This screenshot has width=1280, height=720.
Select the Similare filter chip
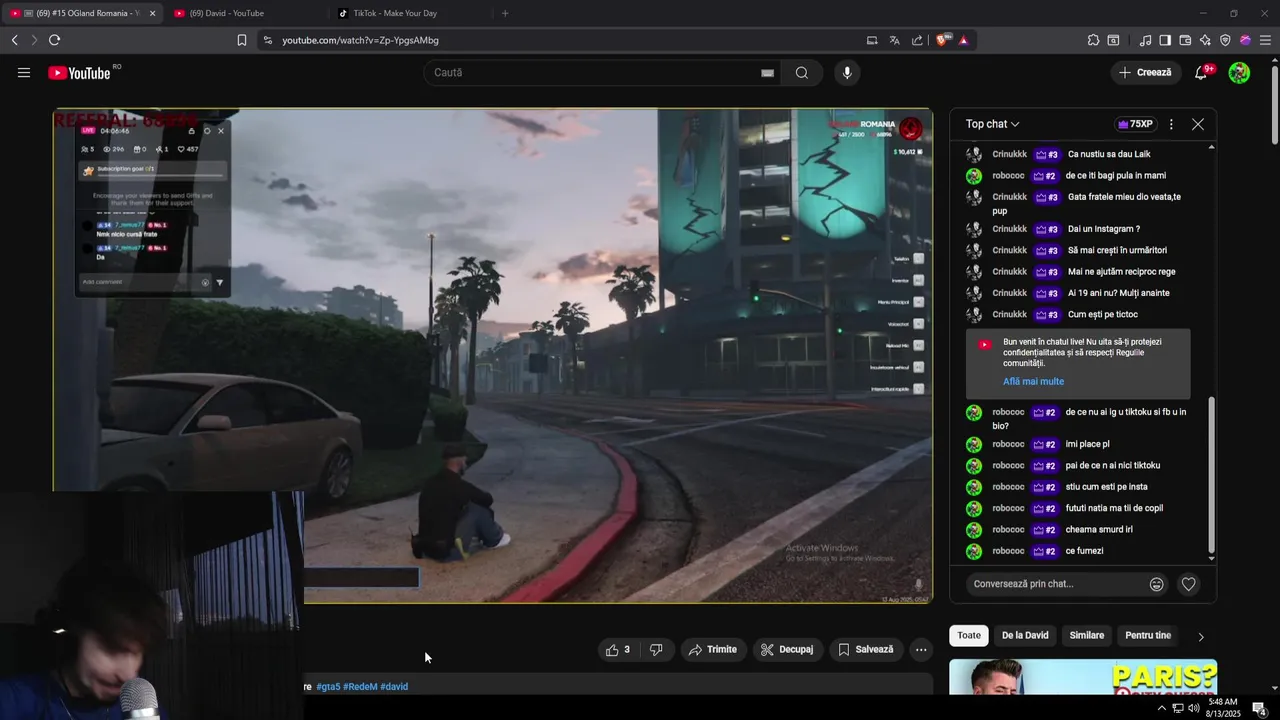(1087, 636)
